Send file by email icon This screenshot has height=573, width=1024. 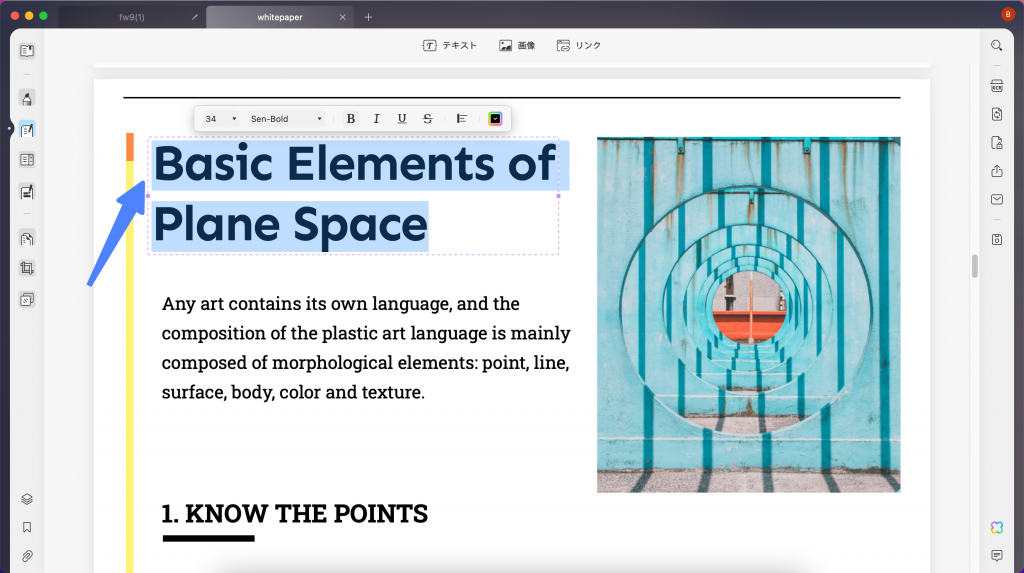click(996, 199)
